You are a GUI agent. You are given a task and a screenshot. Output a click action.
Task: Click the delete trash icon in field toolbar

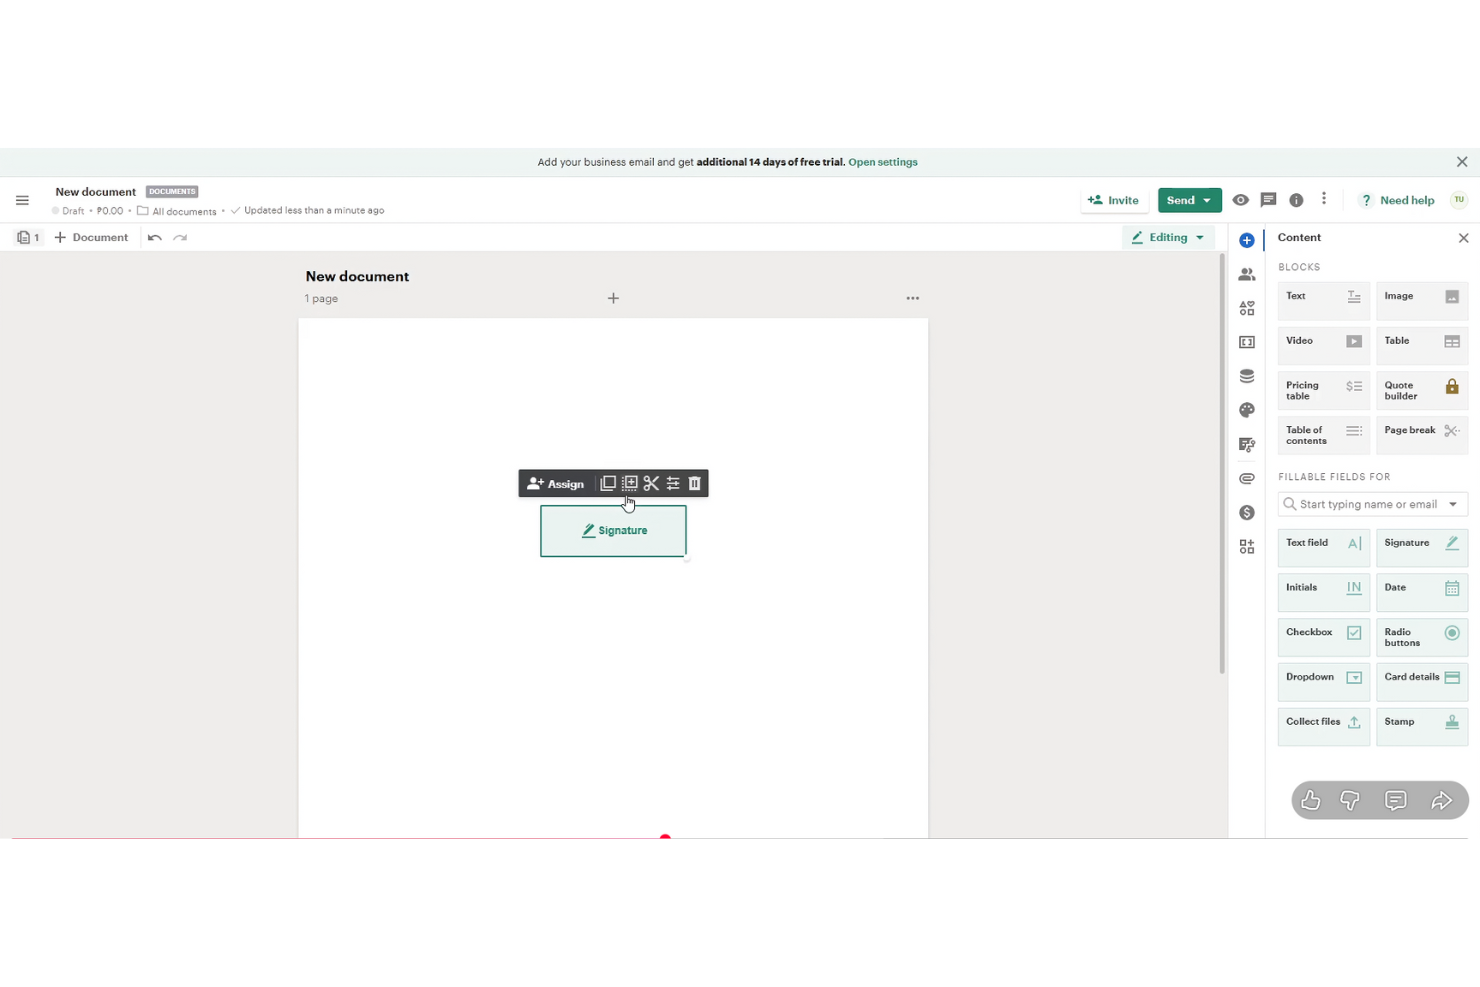coord(694,484)
